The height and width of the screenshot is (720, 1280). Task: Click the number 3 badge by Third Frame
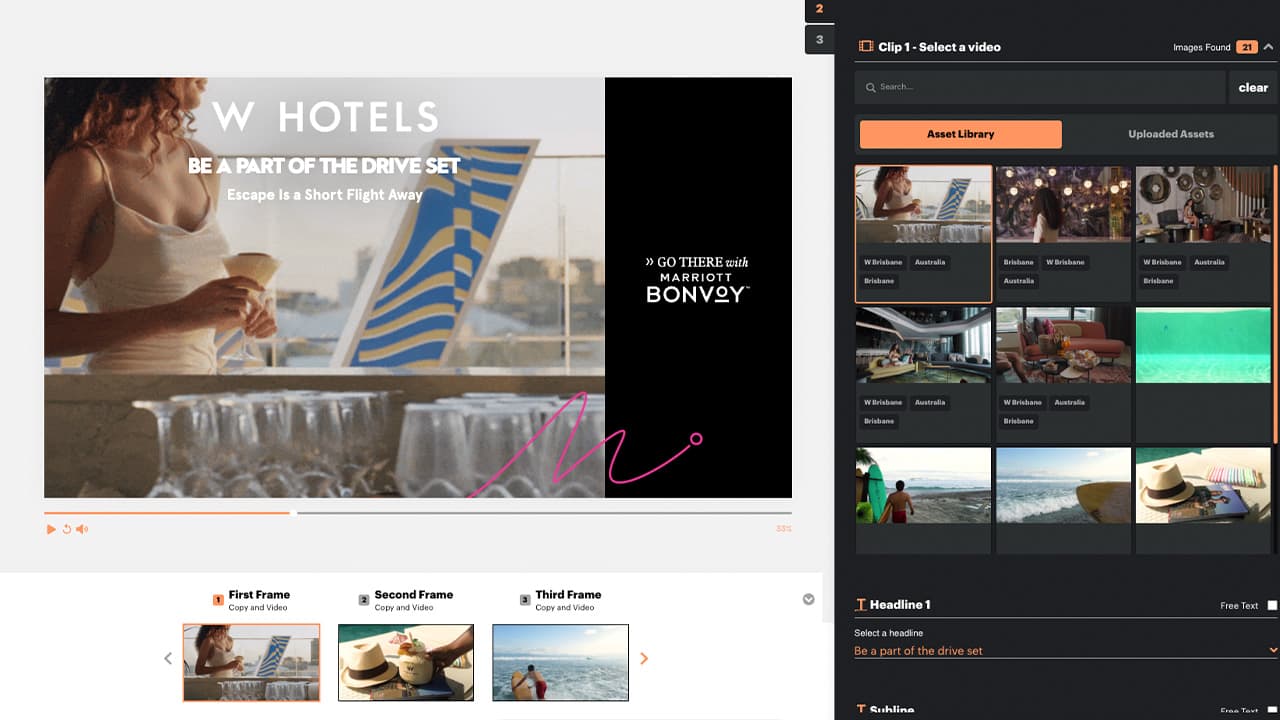click(525, 600)
